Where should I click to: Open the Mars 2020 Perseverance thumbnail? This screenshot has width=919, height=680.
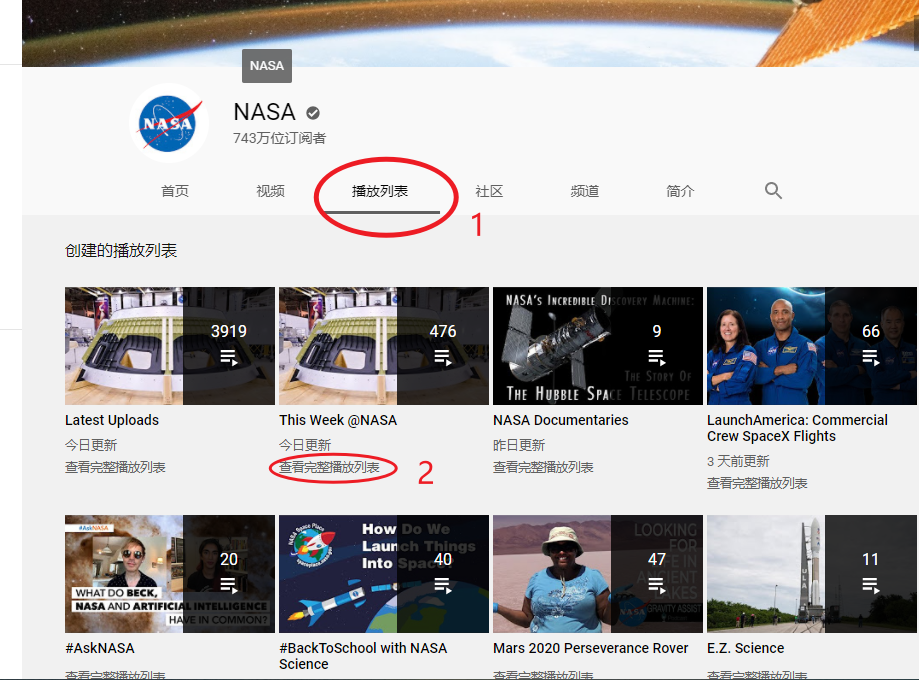(x=598, y=574)
